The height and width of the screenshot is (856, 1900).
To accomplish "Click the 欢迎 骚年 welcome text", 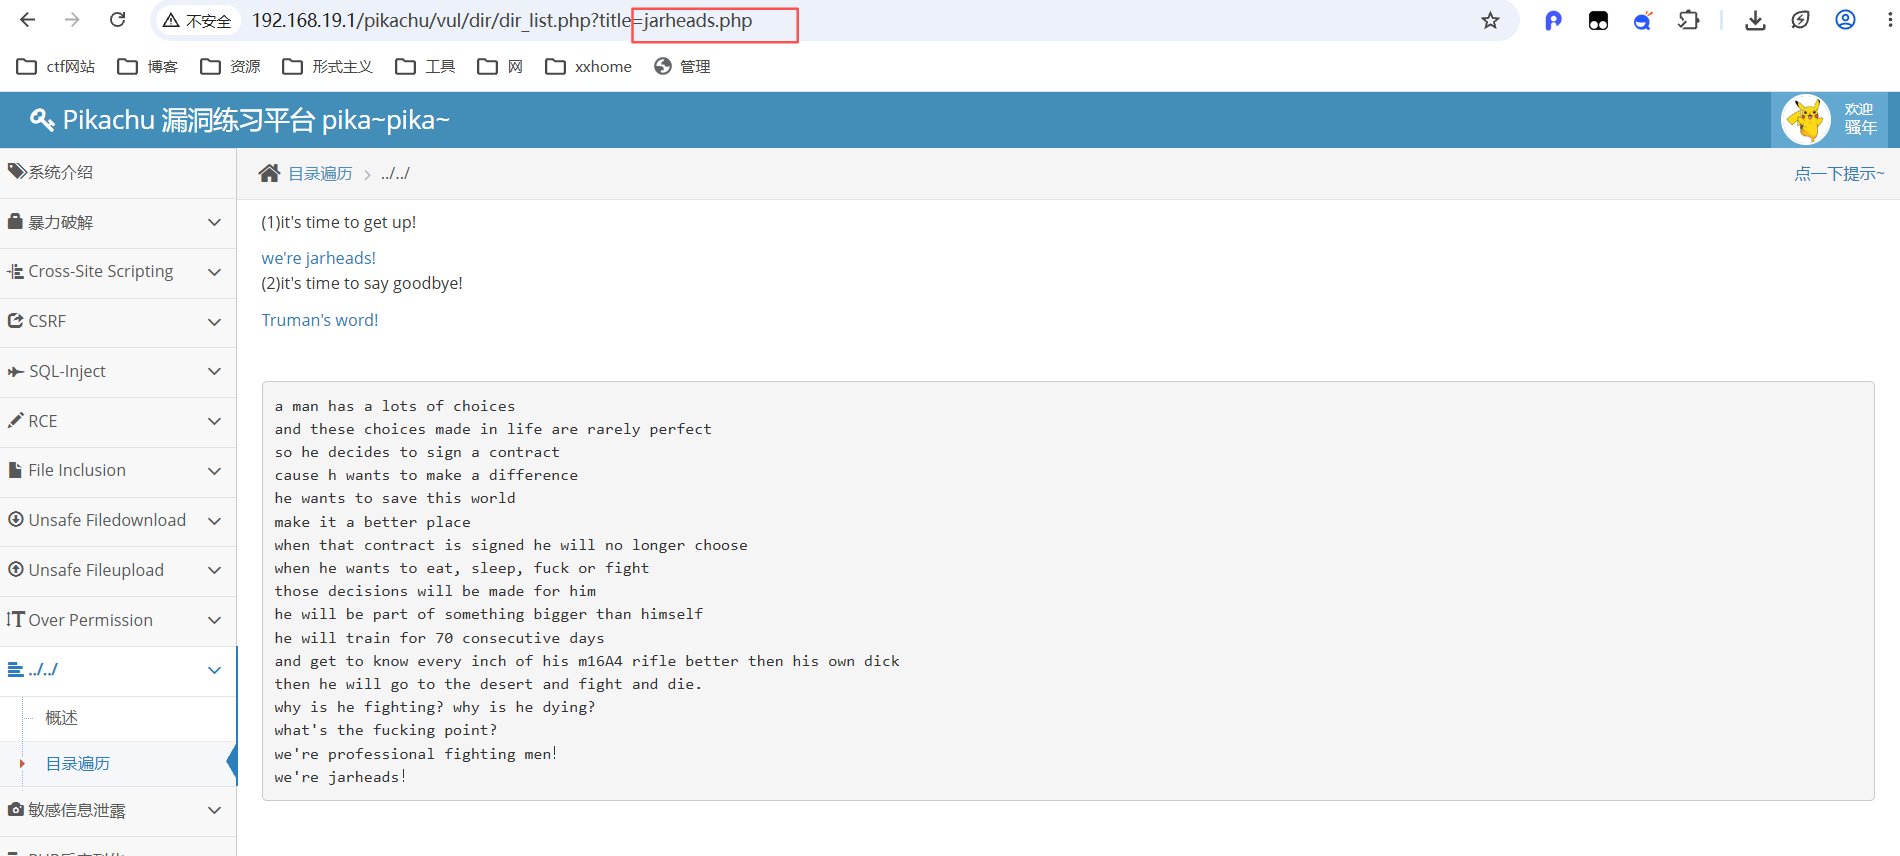I will click(1860, 119).
